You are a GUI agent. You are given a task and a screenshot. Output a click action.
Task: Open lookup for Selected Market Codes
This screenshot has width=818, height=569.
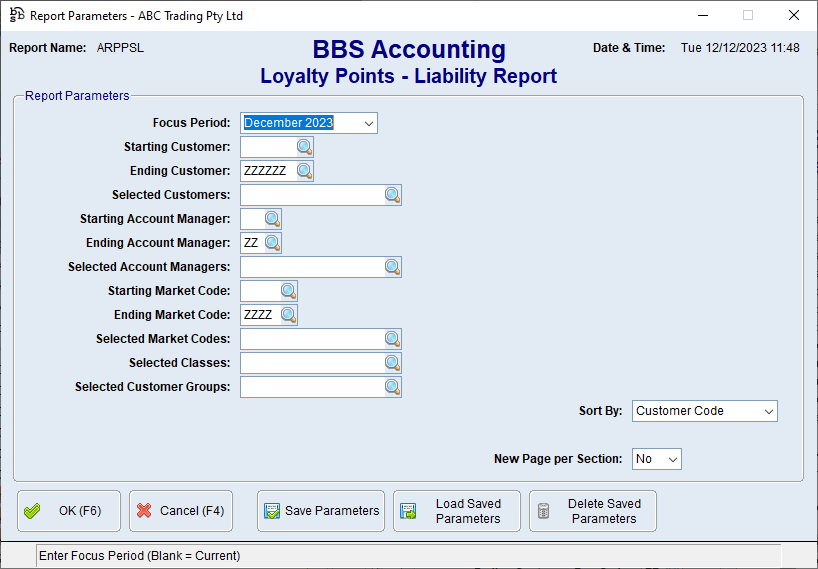tap(392, 339)
